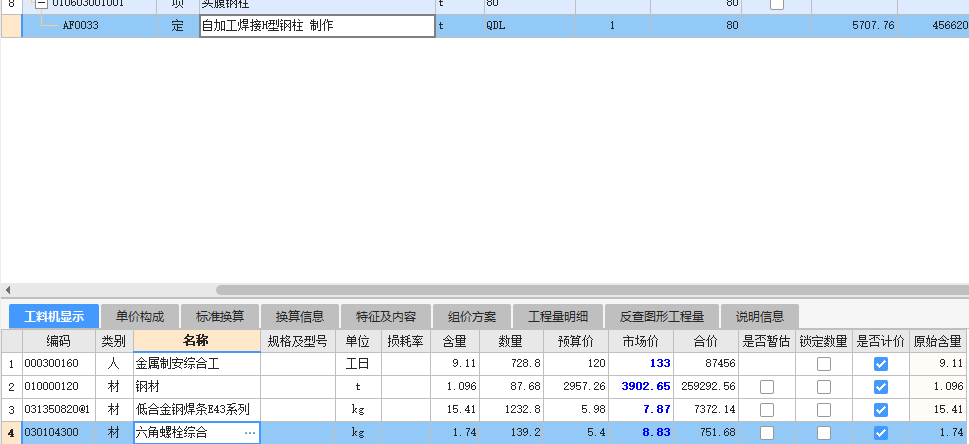Image resolution: width=969 pixels, height=444 pixels.
Task: Click budget price 2957.26 cell
Action: 575,387
